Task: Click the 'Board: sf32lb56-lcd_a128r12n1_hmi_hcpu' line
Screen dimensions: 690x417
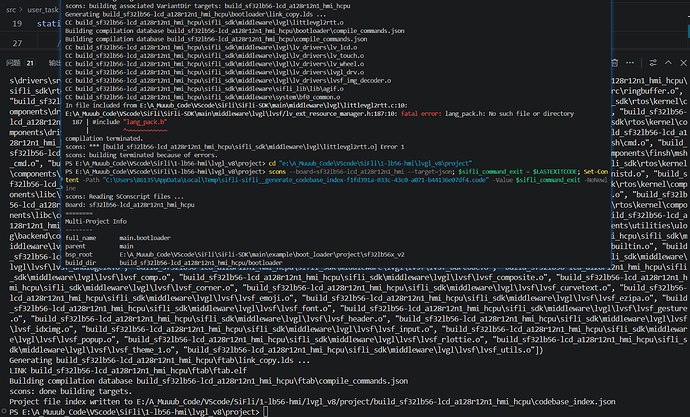Action: click(x=130, y=205)
